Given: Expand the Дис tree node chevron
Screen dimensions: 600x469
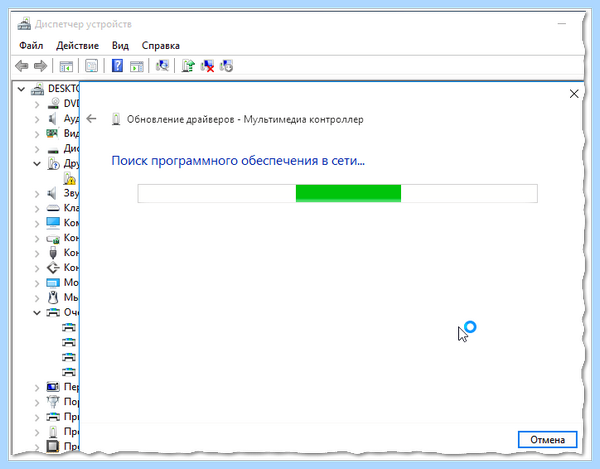Looking at the screenshot, I should pyautogui.click(x=37, y=149).
